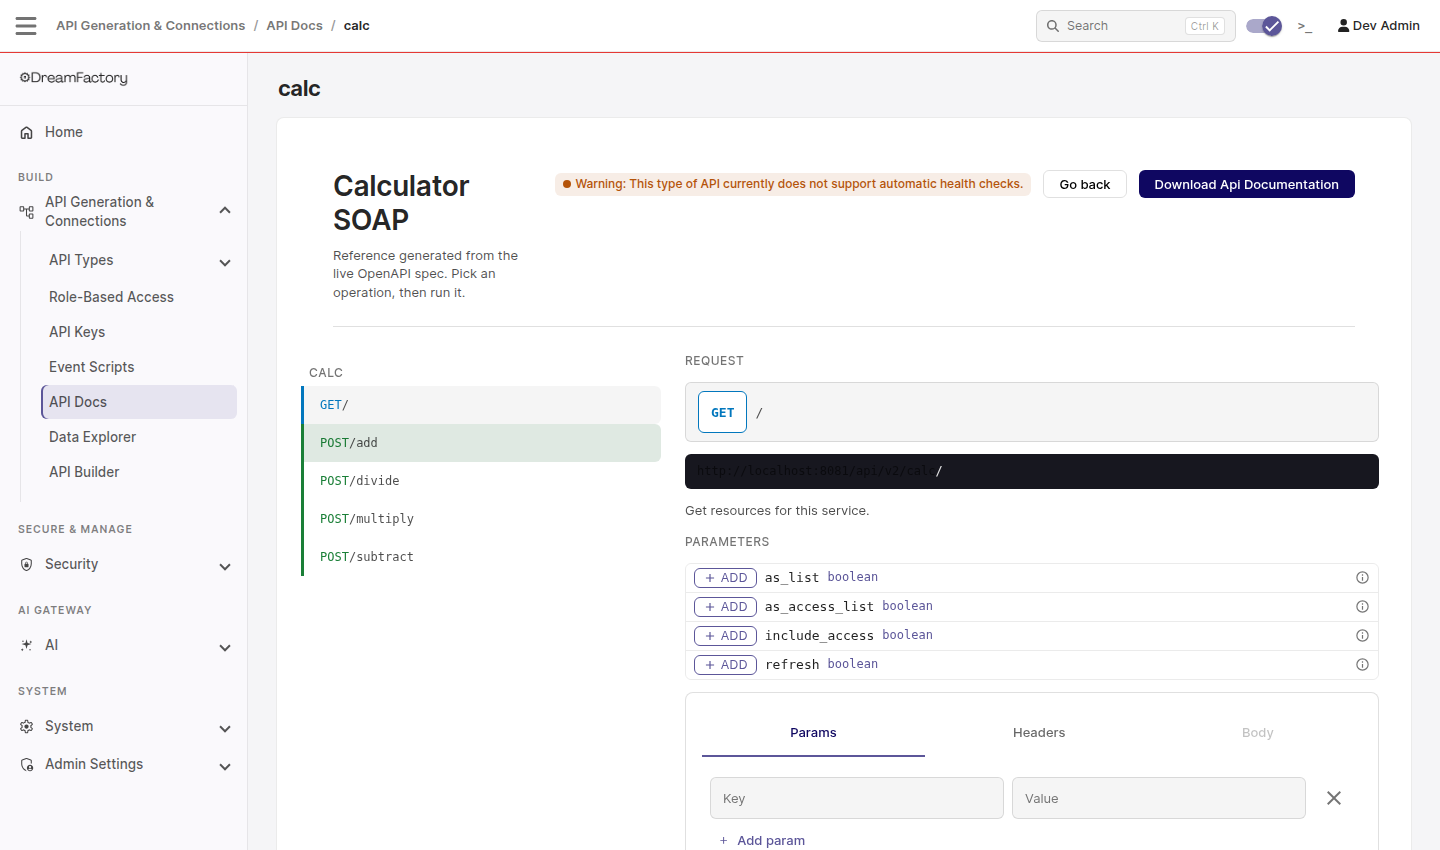Expand the API Types submenu
This screenshot has height=850, width=1440.
[x=225, y=262]
